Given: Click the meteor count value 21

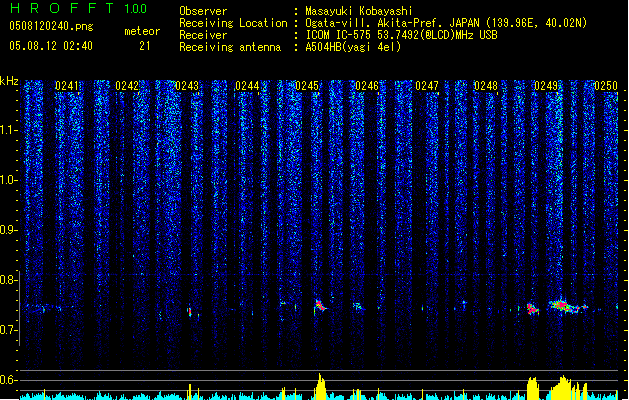Looking at the screenshot, I should [145, 46].
